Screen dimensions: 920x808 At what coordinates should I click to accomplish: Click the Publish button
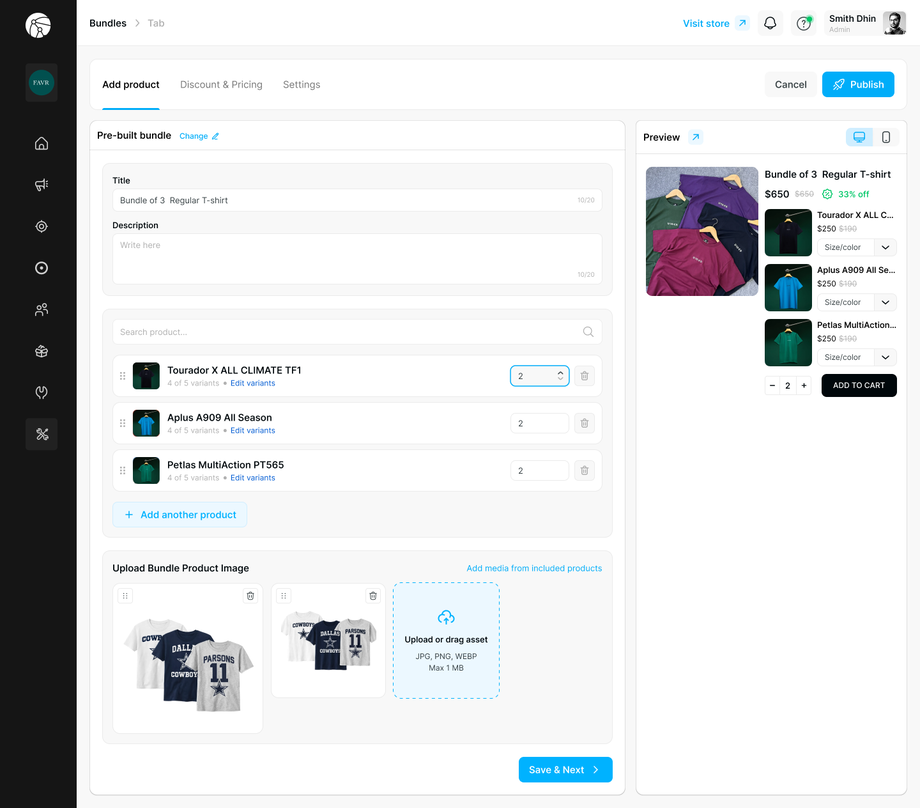(x=858, y=84)
